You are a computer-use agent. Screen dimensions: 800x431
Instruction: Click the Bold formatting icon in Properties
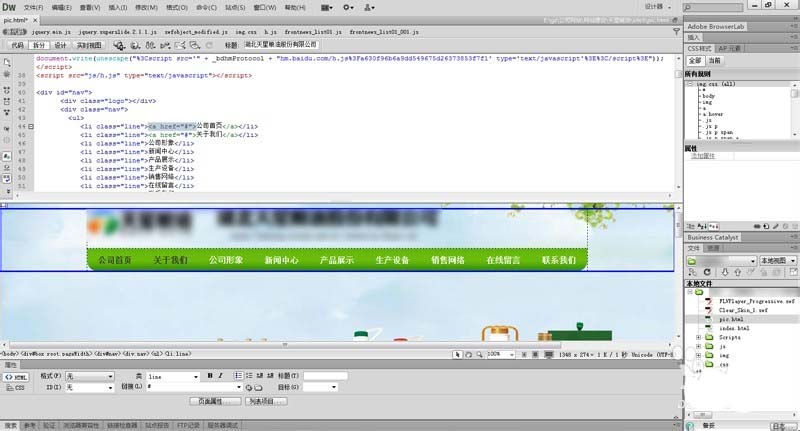[x=210, y=376]
